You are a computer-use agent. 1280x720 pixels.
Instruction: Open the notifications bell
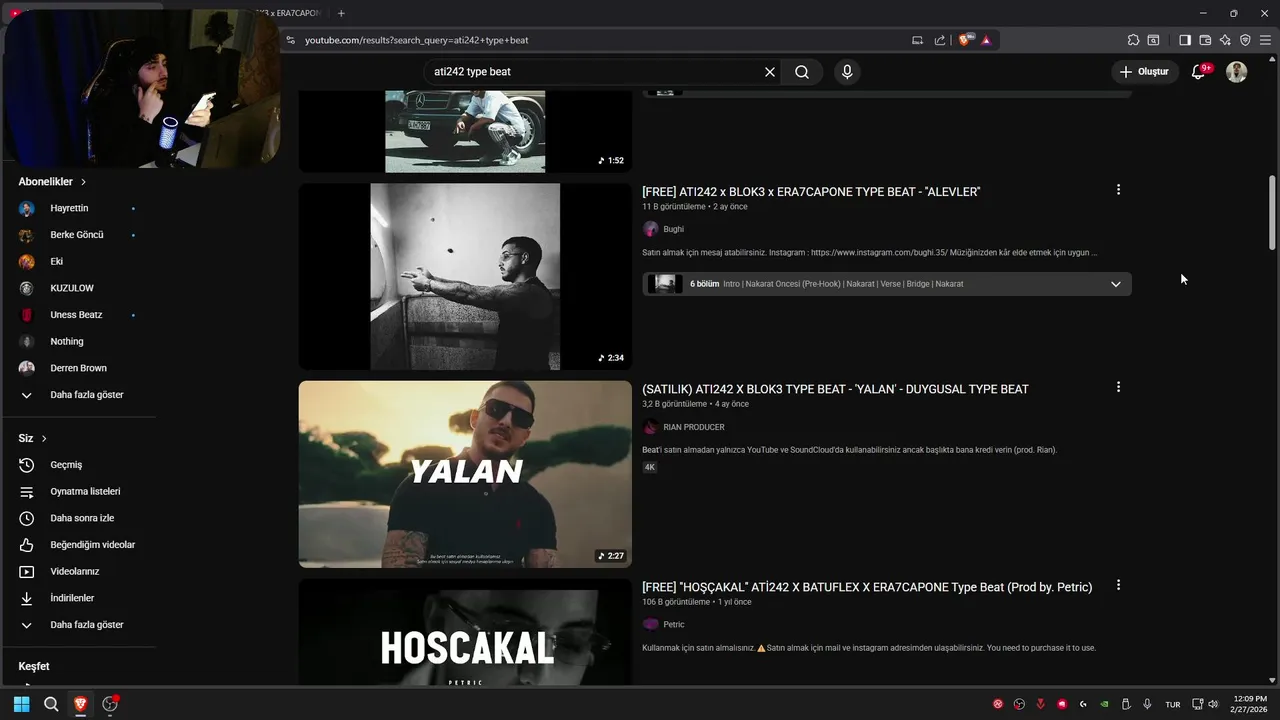point(1199,72)
